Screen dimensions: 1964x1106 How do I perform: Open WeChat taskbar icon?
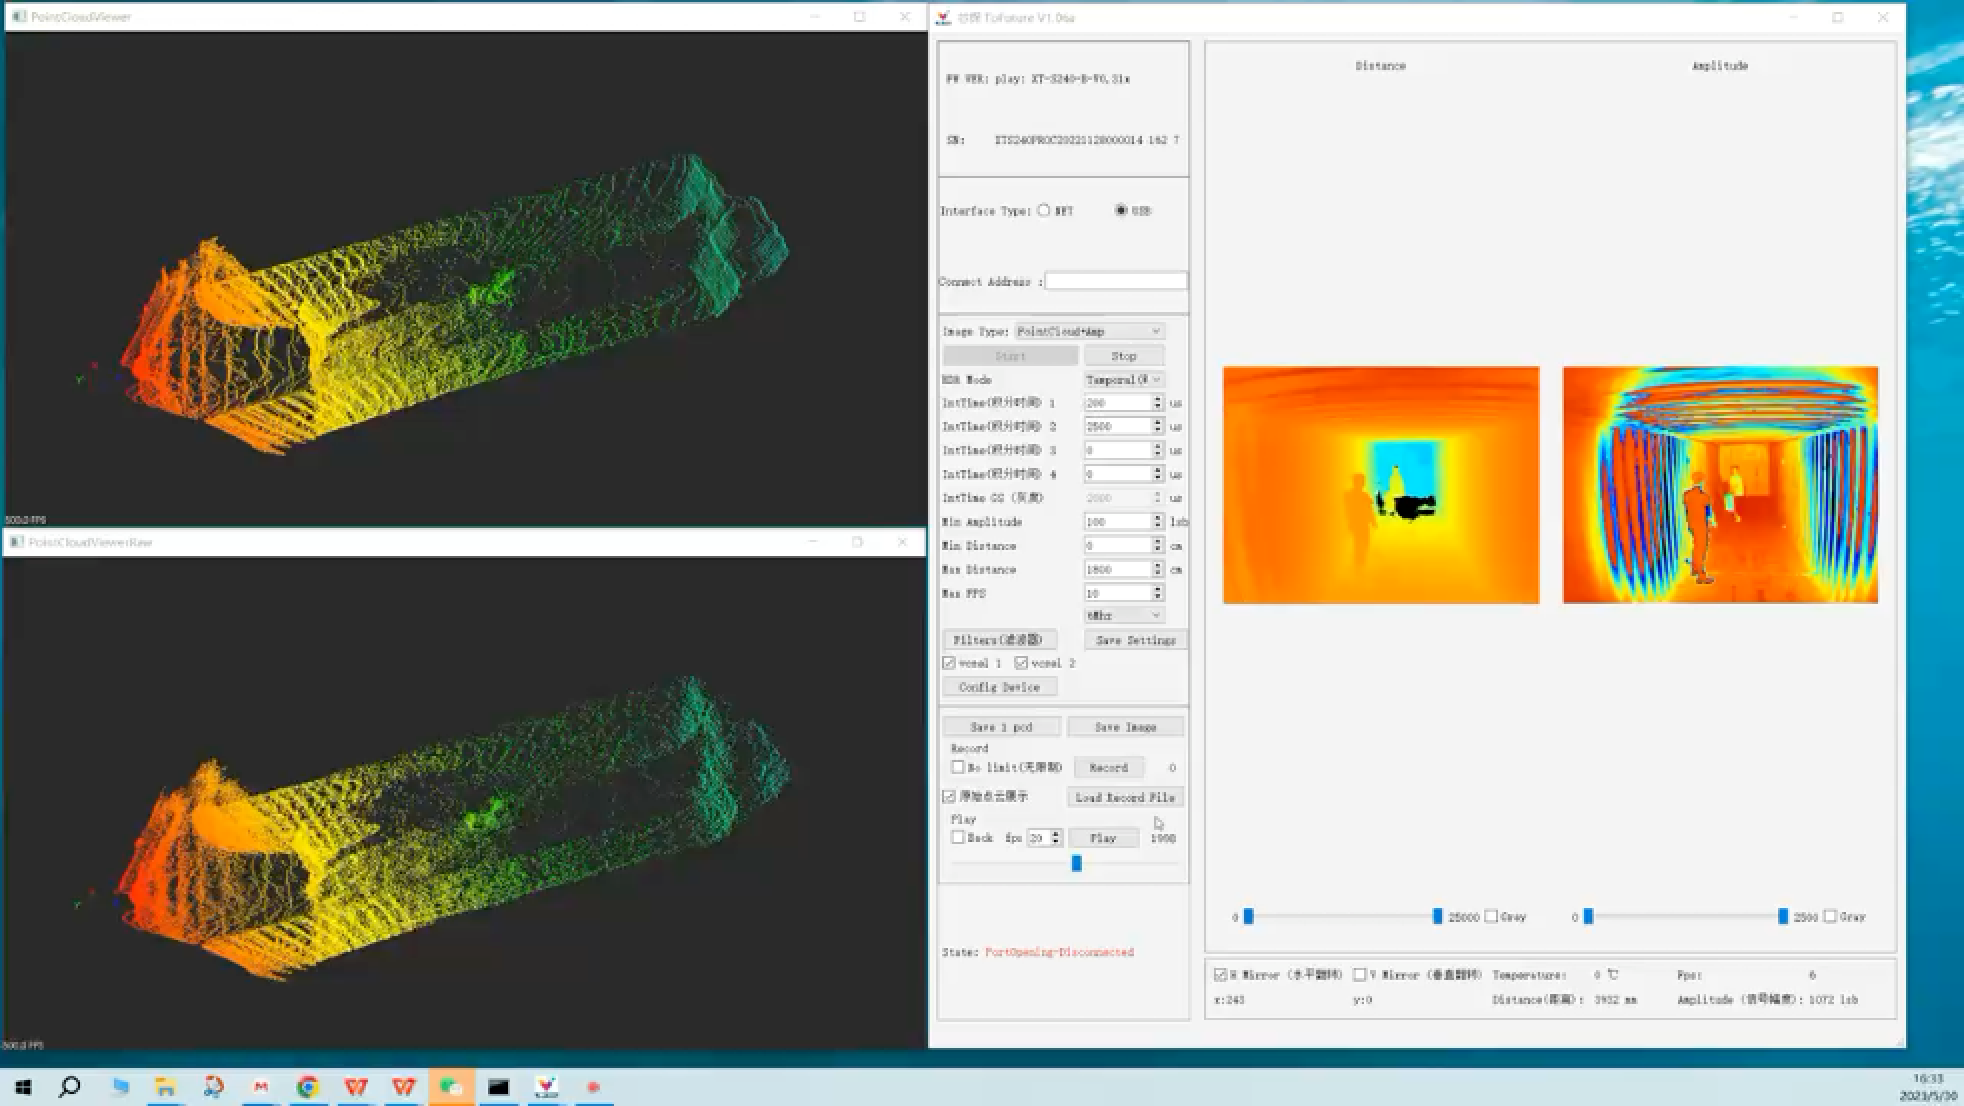click(x=451, y=1087)
